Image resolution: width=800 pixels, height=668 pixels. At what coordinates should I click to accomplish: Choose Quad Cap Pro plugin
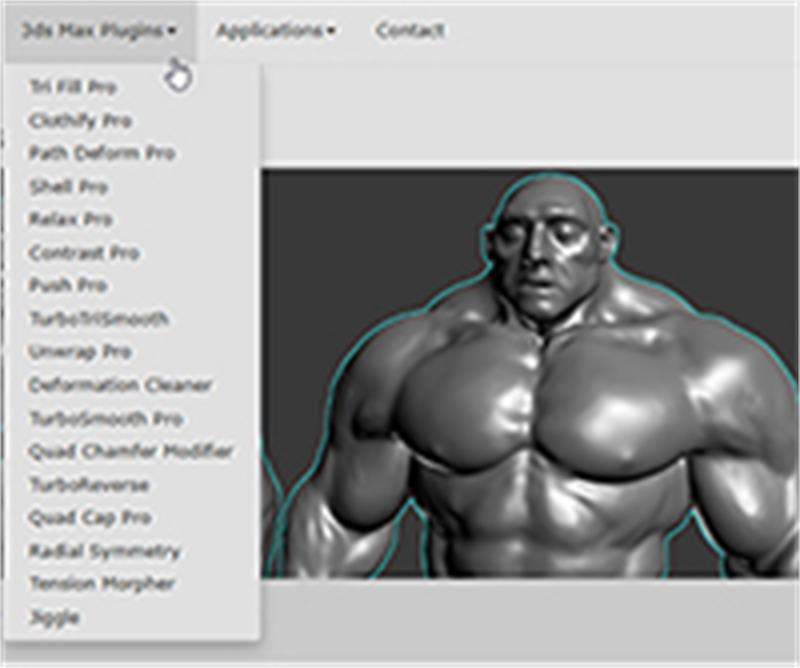pyautogui.click(x=90, y=518)
